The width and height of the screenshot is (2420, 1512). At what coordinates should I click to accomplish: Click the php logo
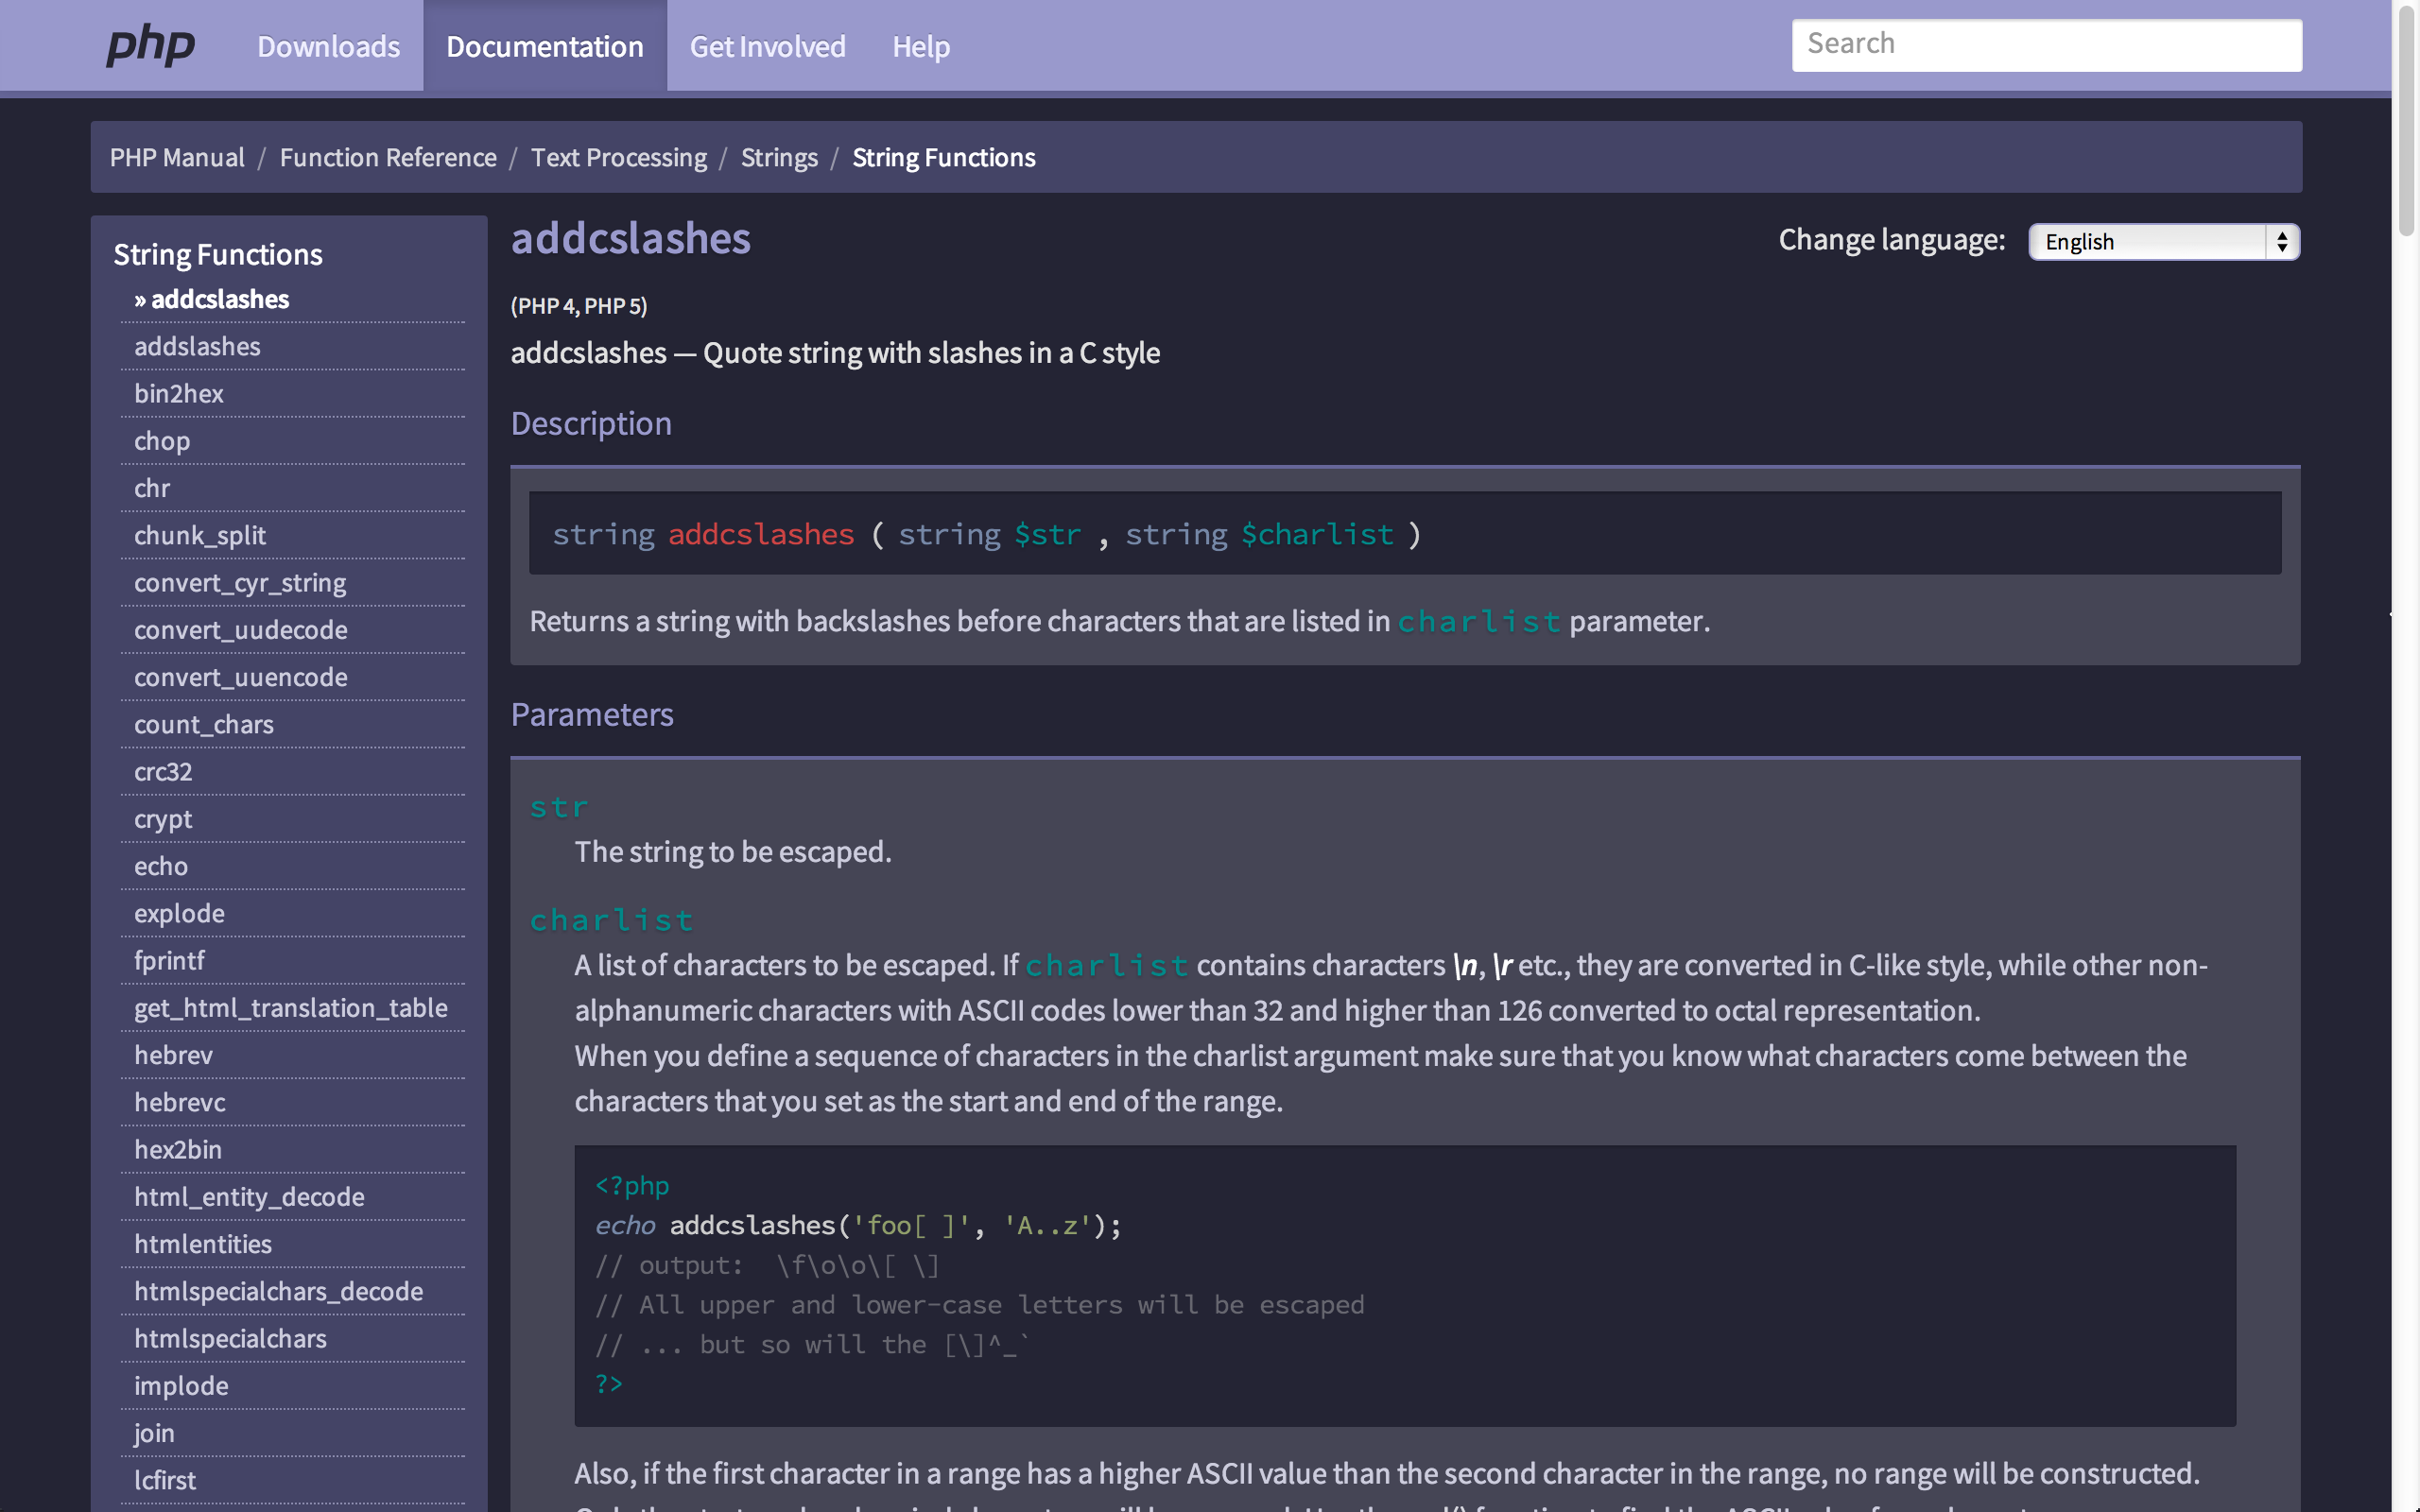pos(151,46)
